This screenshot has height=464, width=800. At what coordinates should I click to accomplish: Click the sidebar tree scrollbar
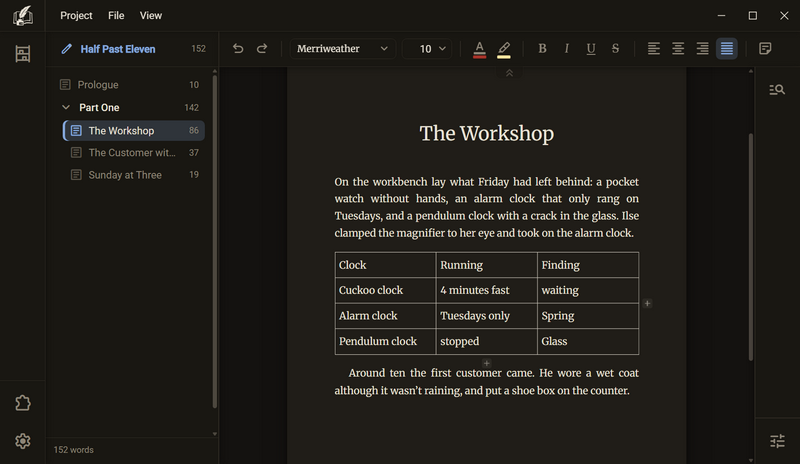215,241
